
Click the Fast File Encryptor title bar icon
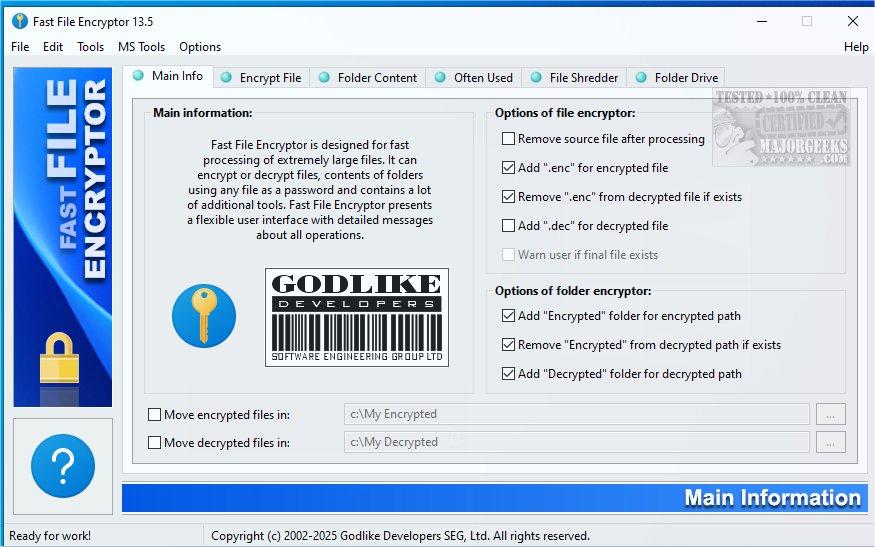coord(19,21)
